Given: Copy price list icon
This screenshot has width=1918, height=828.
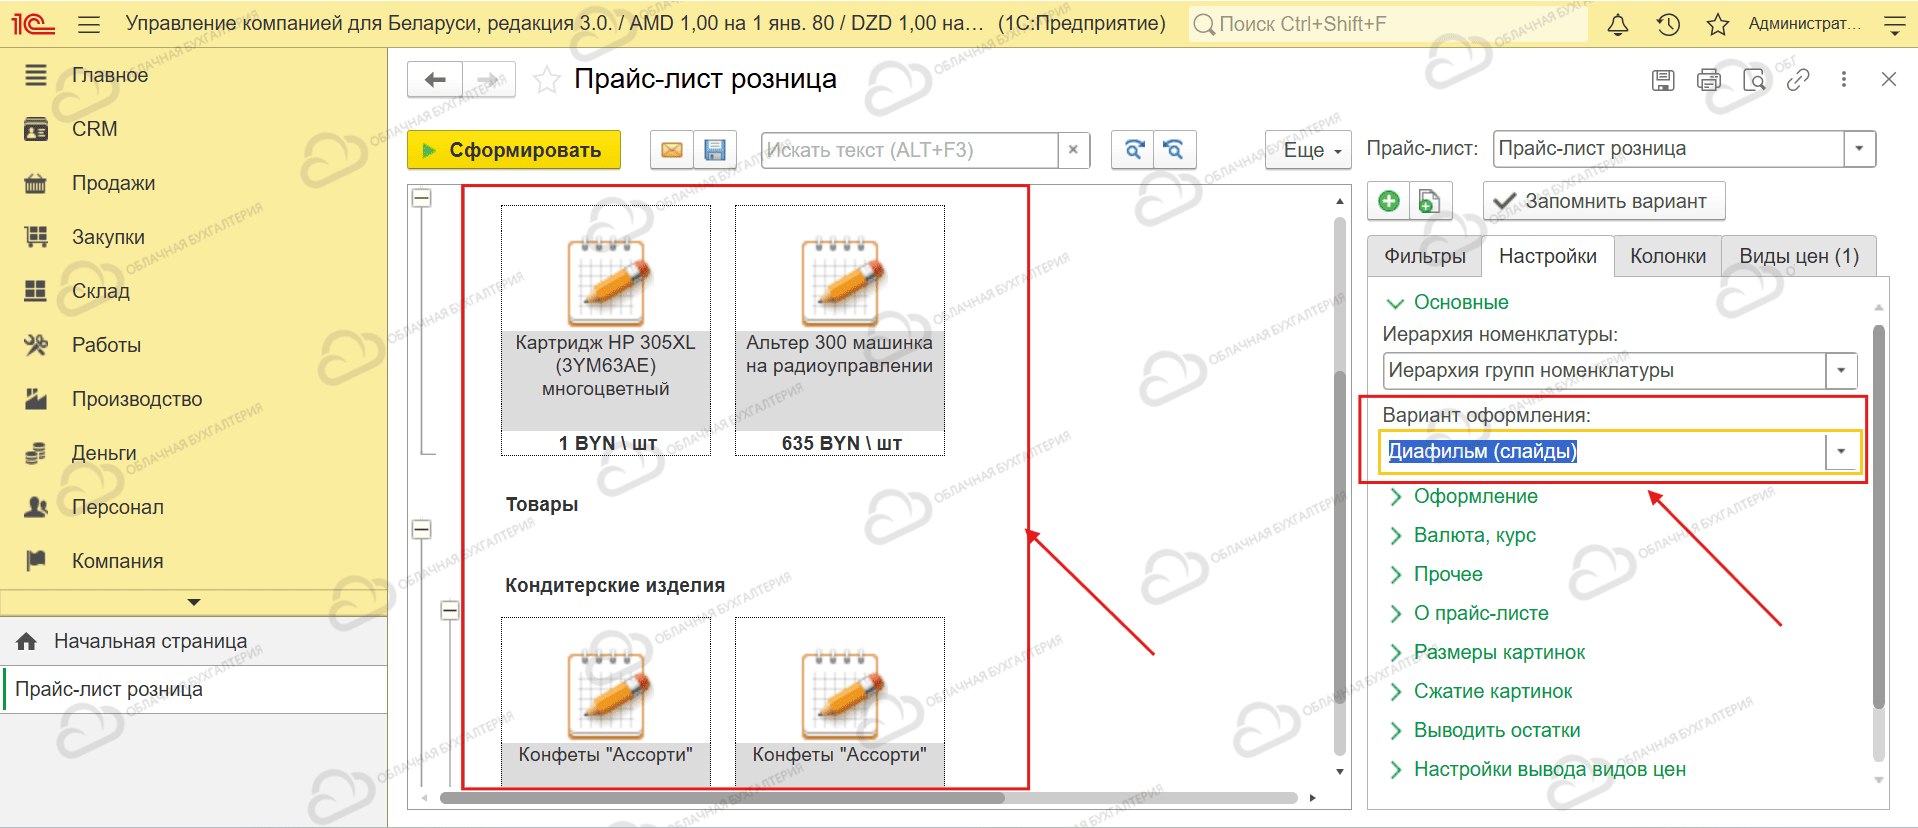Looking at the screenshot, I should (x=1430, y=201).
